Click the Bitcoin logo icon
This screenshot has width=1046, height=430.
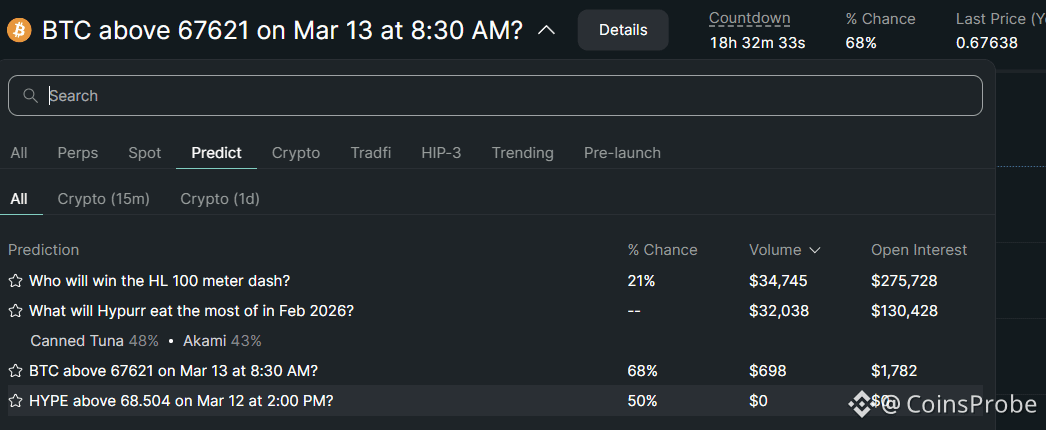click(19, 31)
